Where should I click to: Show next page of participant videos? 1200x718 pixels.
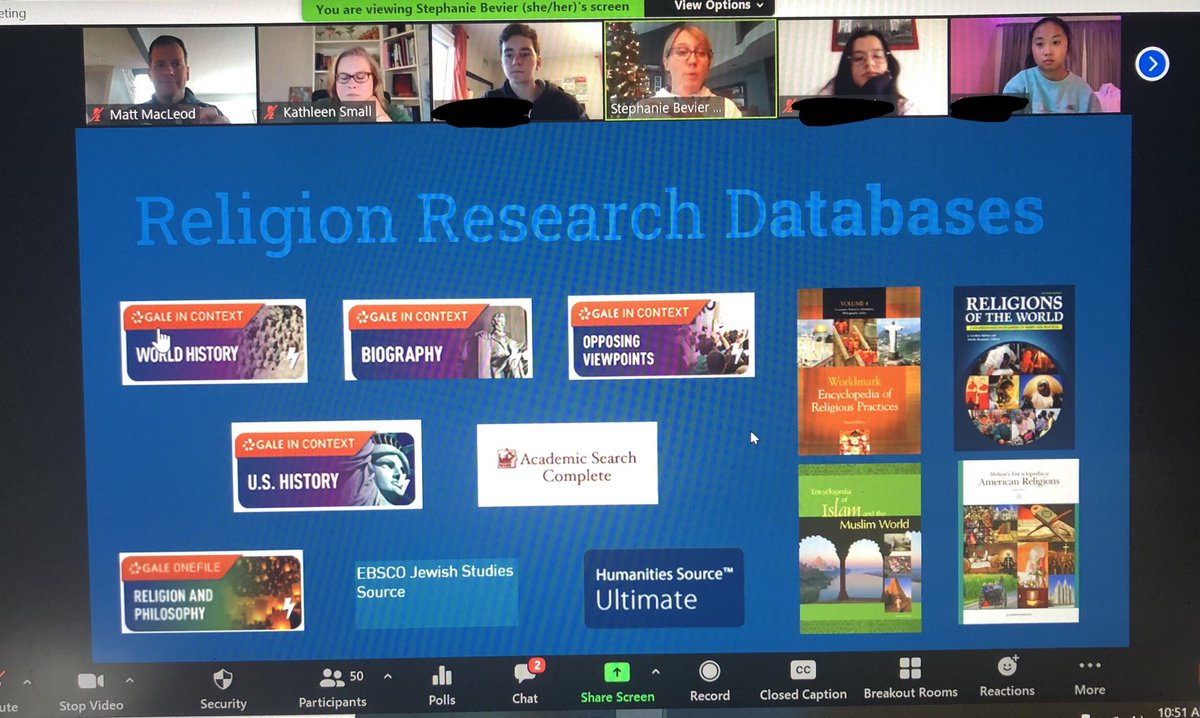[x=1152, y=65]
